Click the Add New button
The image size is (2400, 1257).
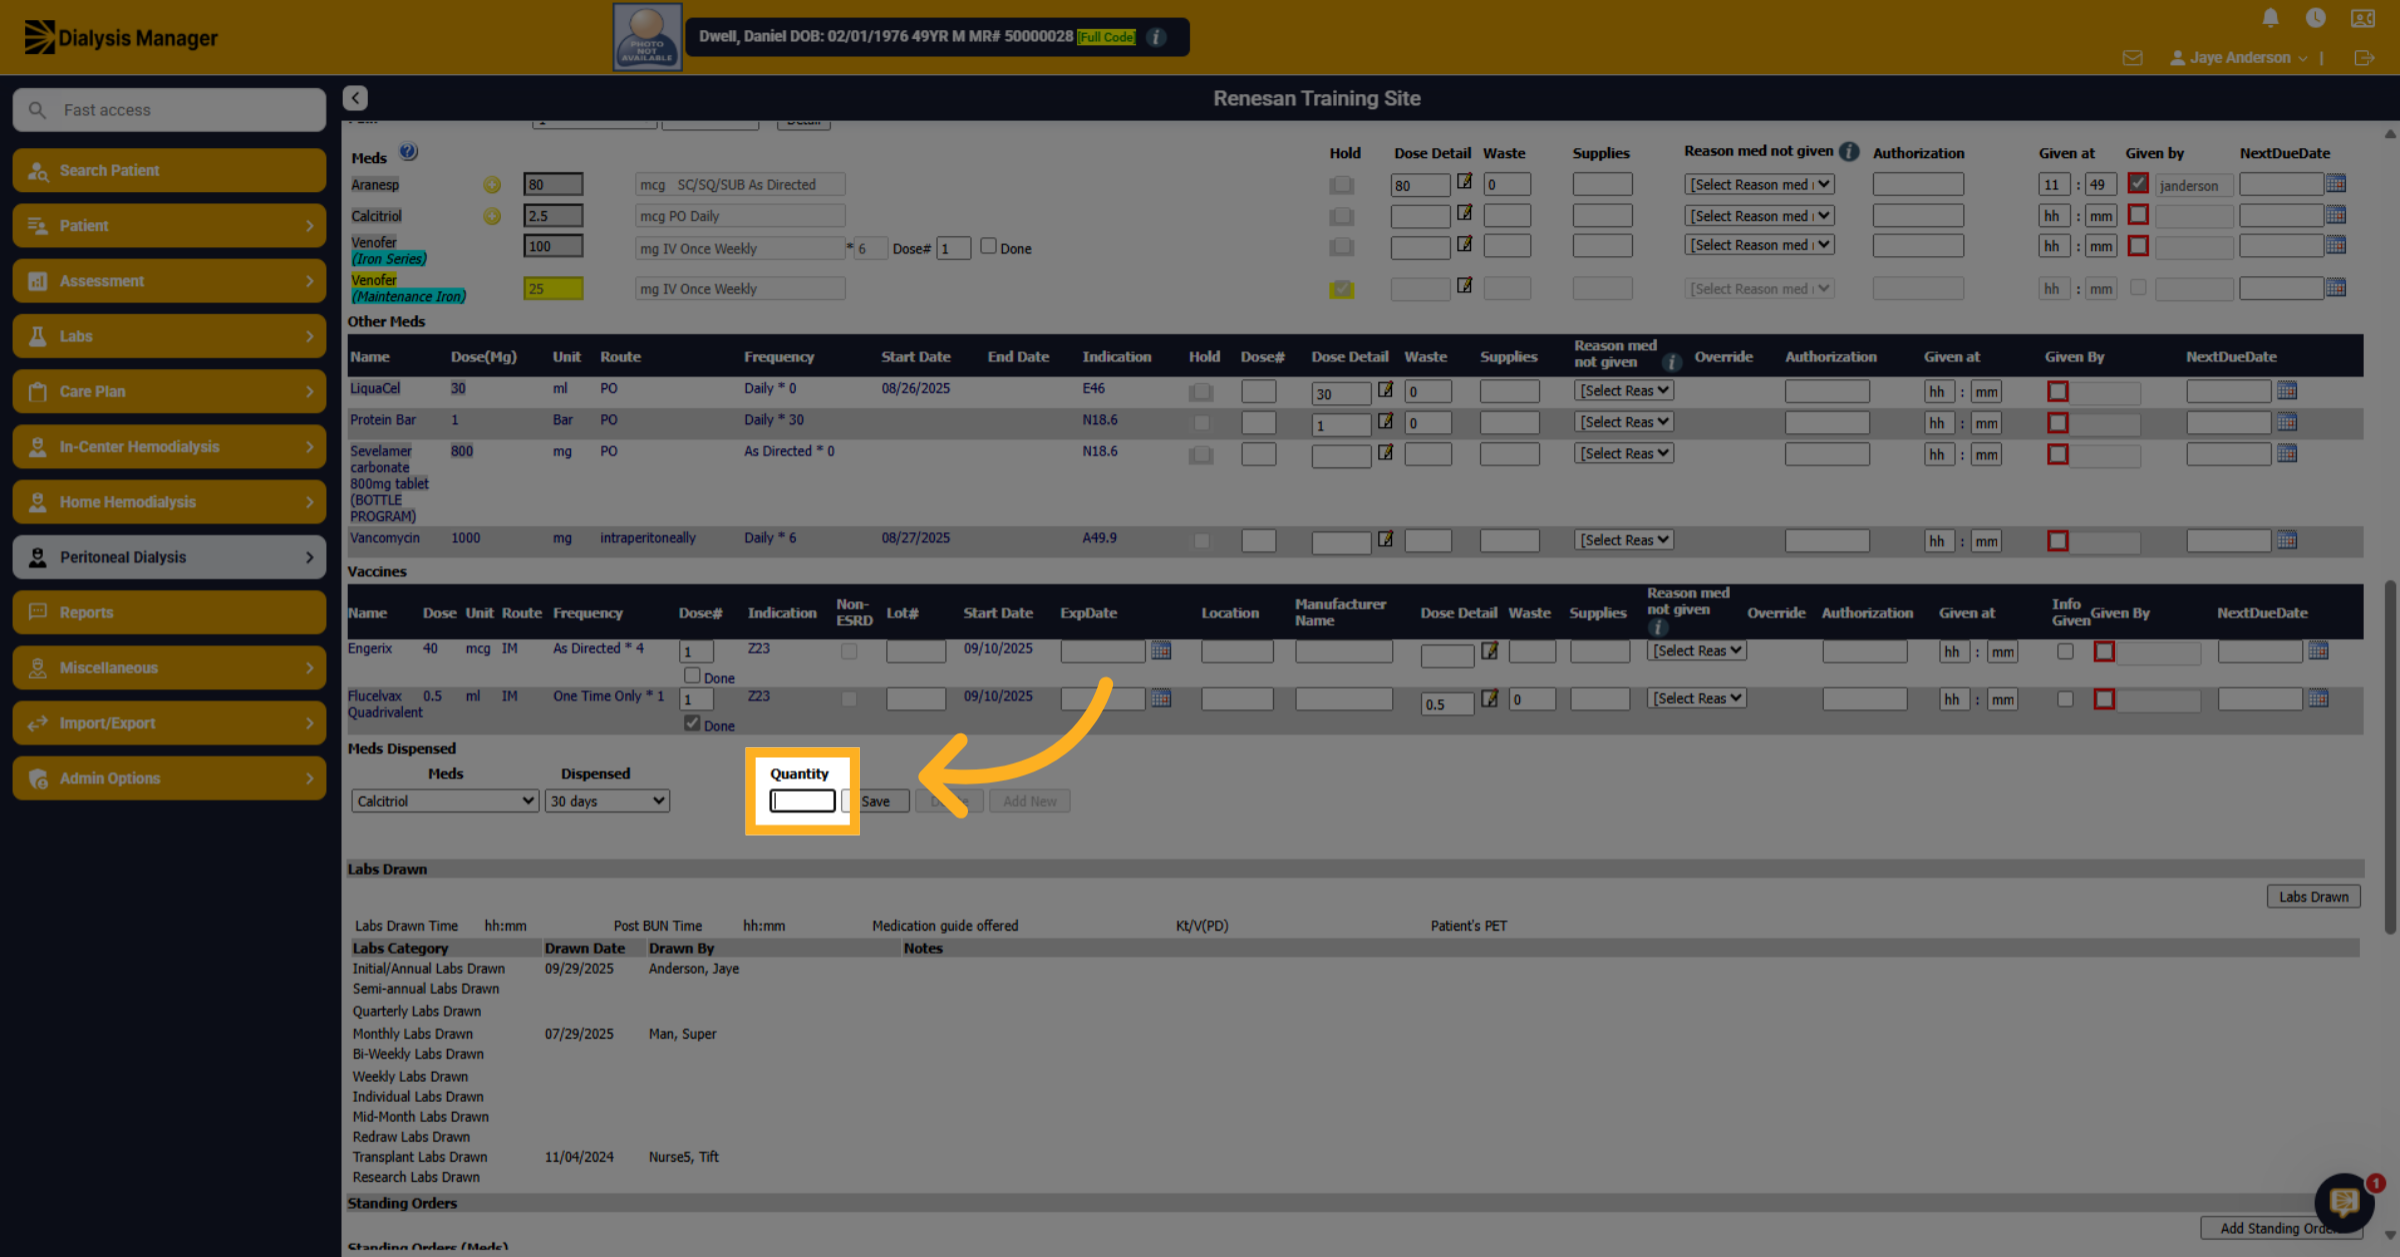click(x=1030, y=801)
